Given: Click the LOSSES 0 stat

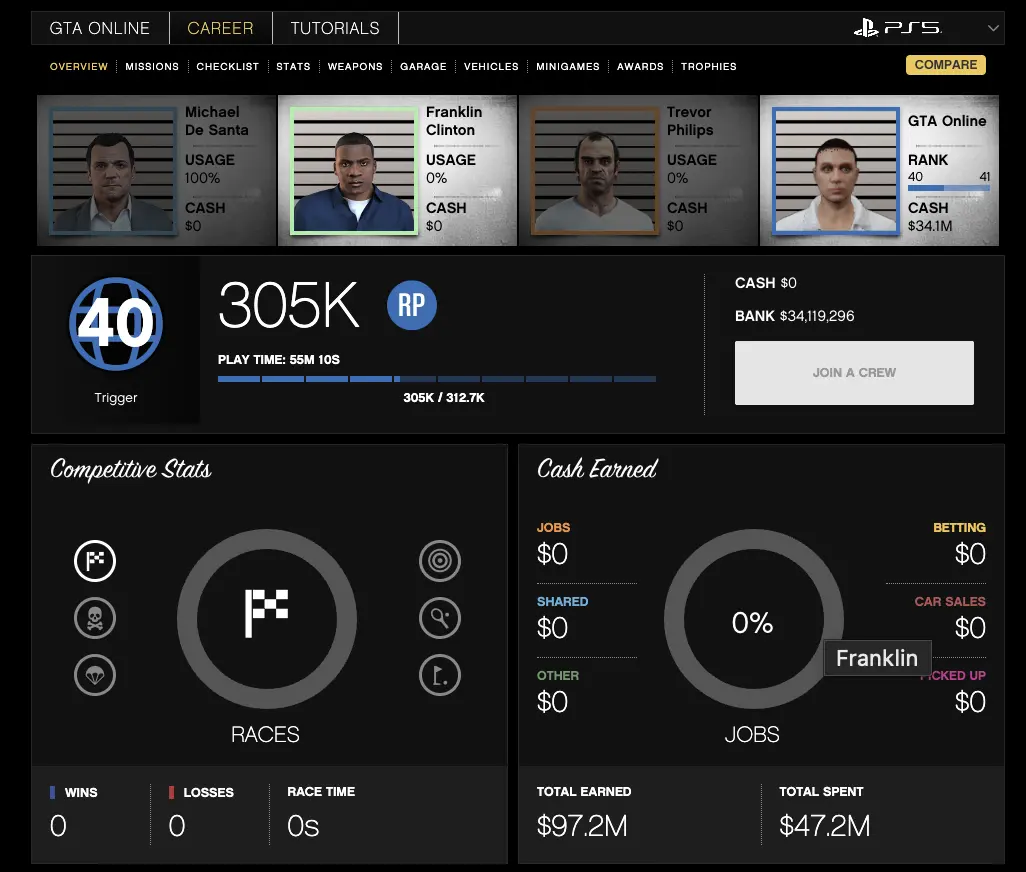Looking at the screenshot, I should coord(201,814).
